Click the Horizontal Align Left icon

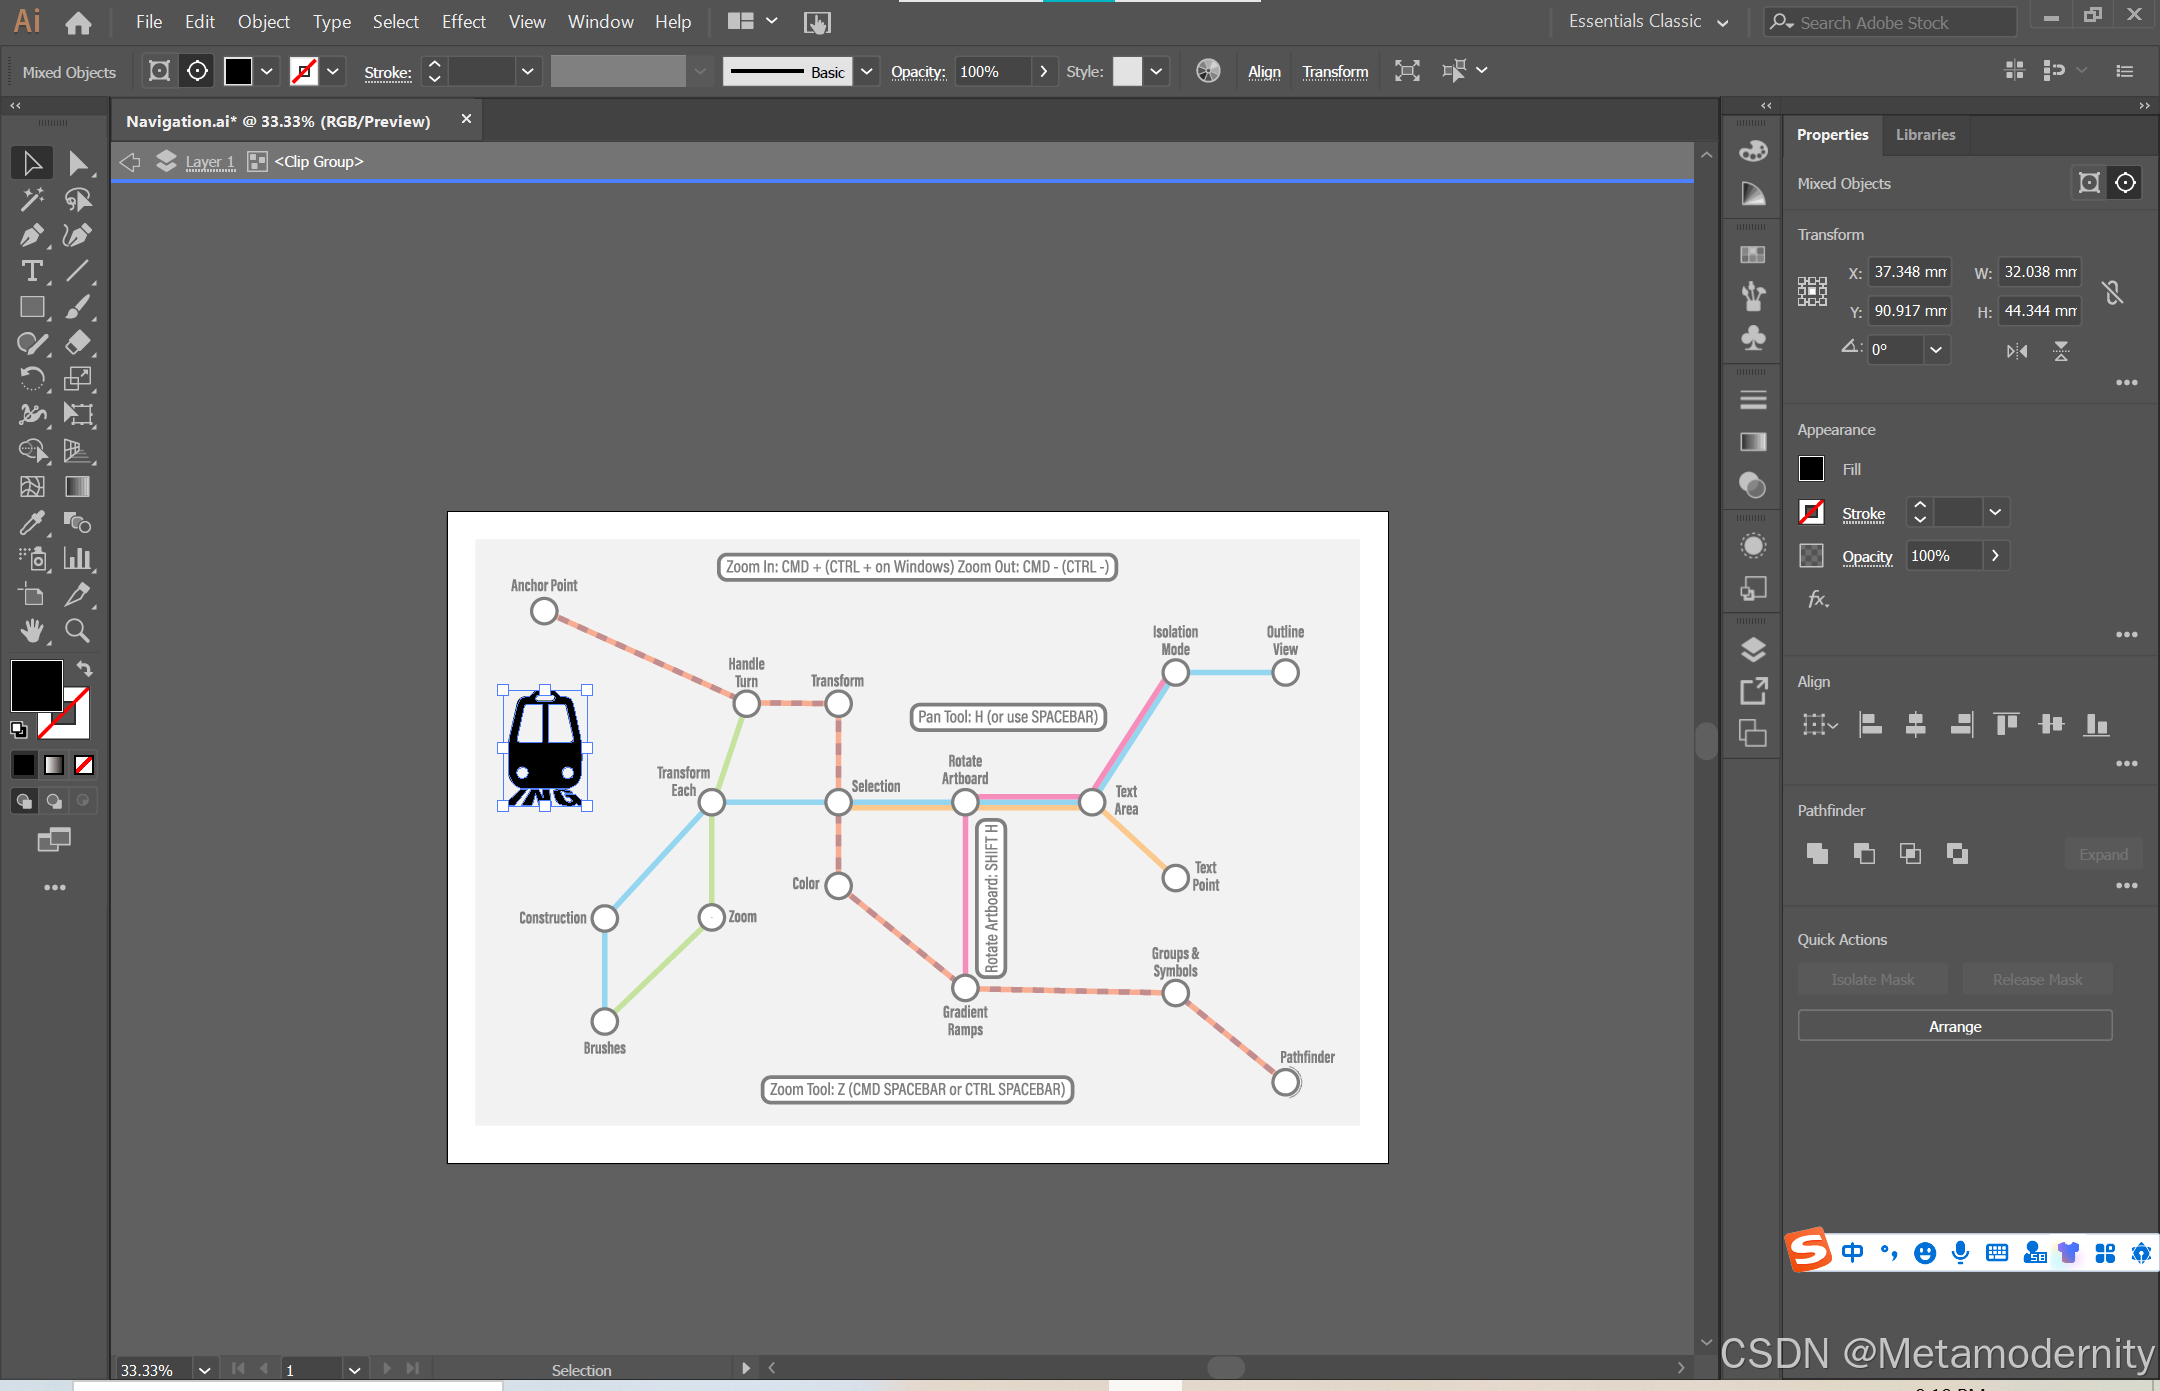(1869, 725)
